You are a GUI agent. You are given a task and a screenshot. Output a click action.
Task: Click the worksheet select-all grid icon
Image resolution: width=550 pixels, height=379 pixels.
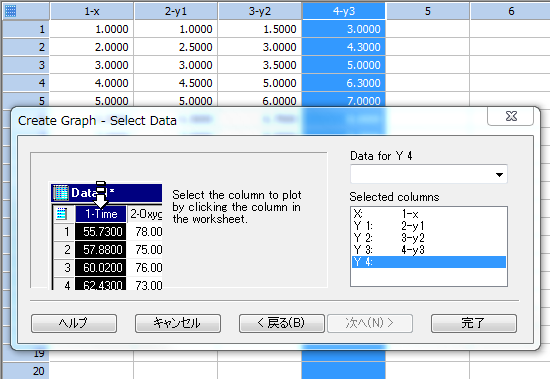pyautogui.click(x=10, y=11)
